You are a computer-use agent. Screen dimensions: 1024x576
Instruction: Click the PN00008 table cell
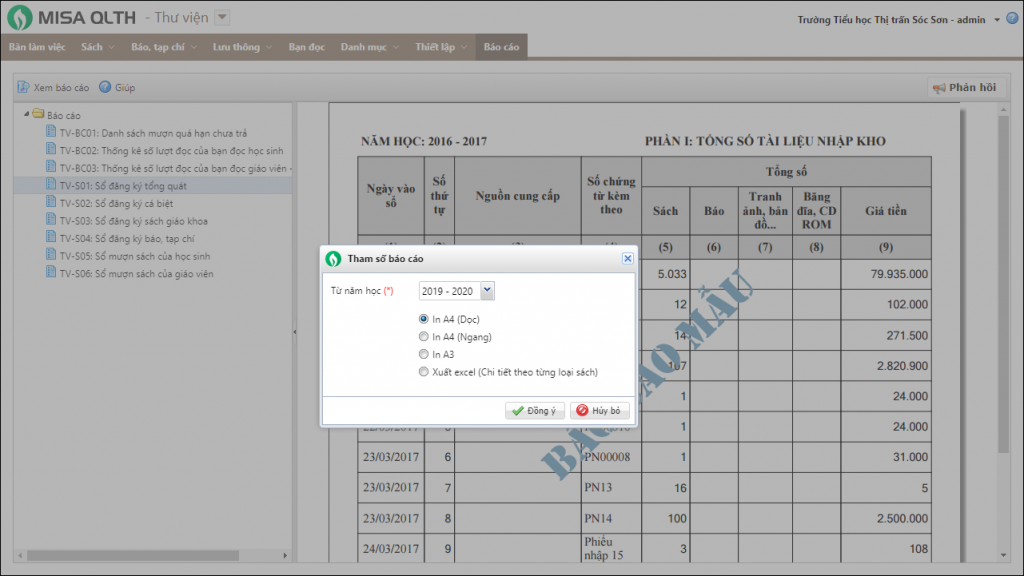(x=611, y=457)
